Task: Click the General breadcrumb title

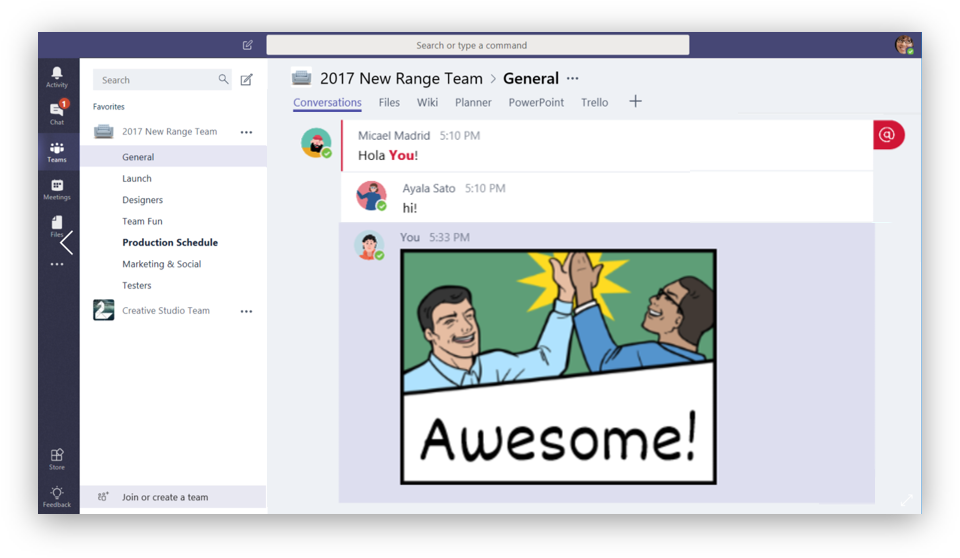Action: (531, 78)
